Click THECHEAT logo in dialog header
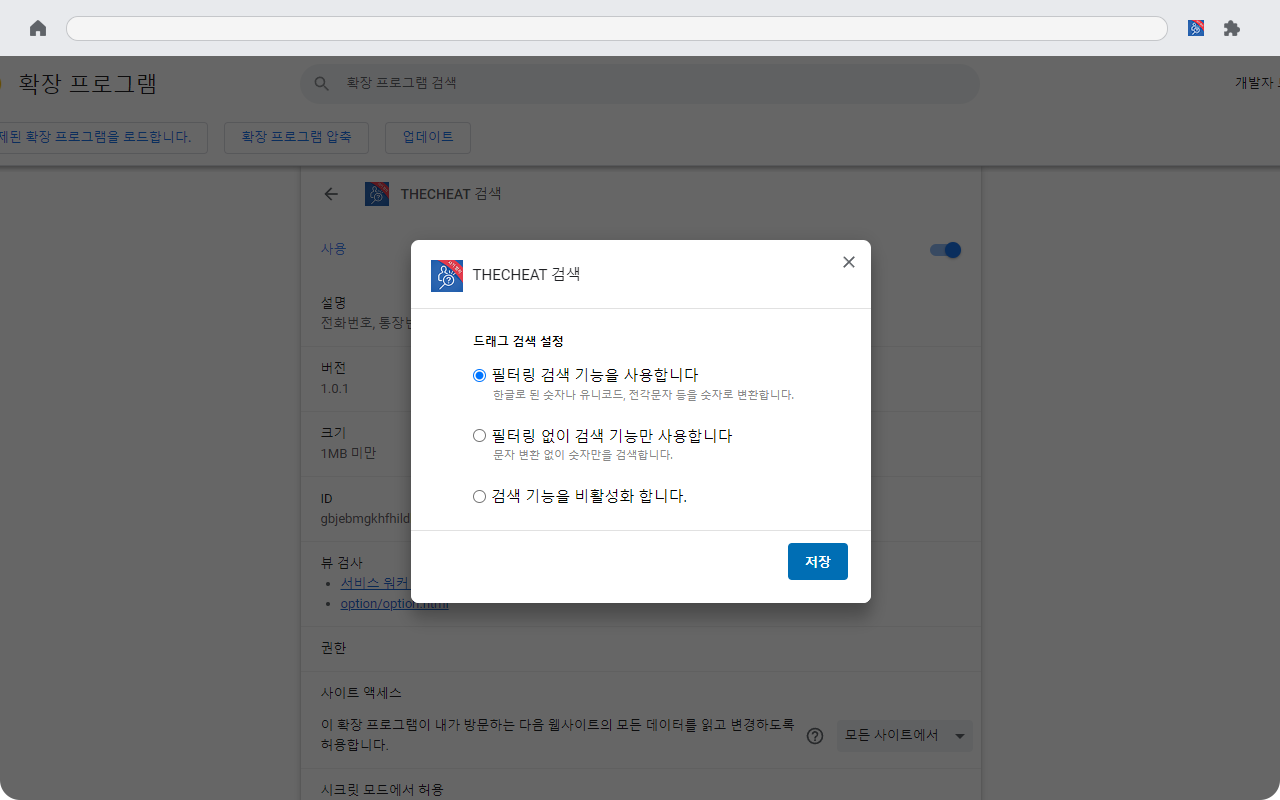The width and height of the screenshot is (1280, 800). (447, 275)
